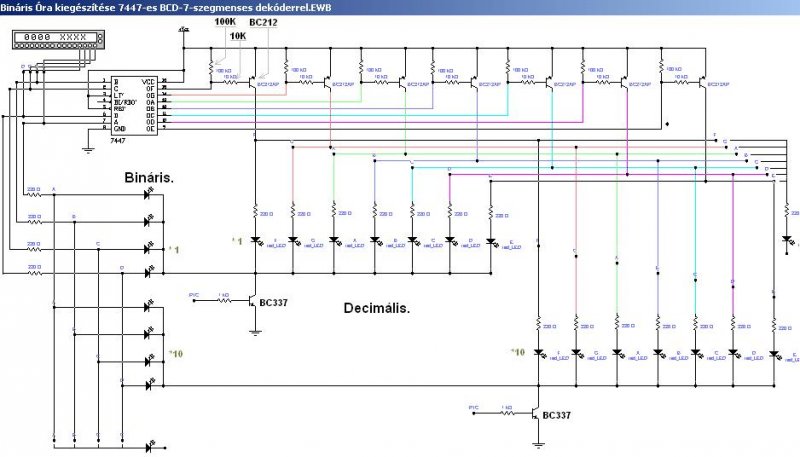Select the OE output pin on the 7447
This screenshot has width=800, height=457.
[x=150, y=129]
